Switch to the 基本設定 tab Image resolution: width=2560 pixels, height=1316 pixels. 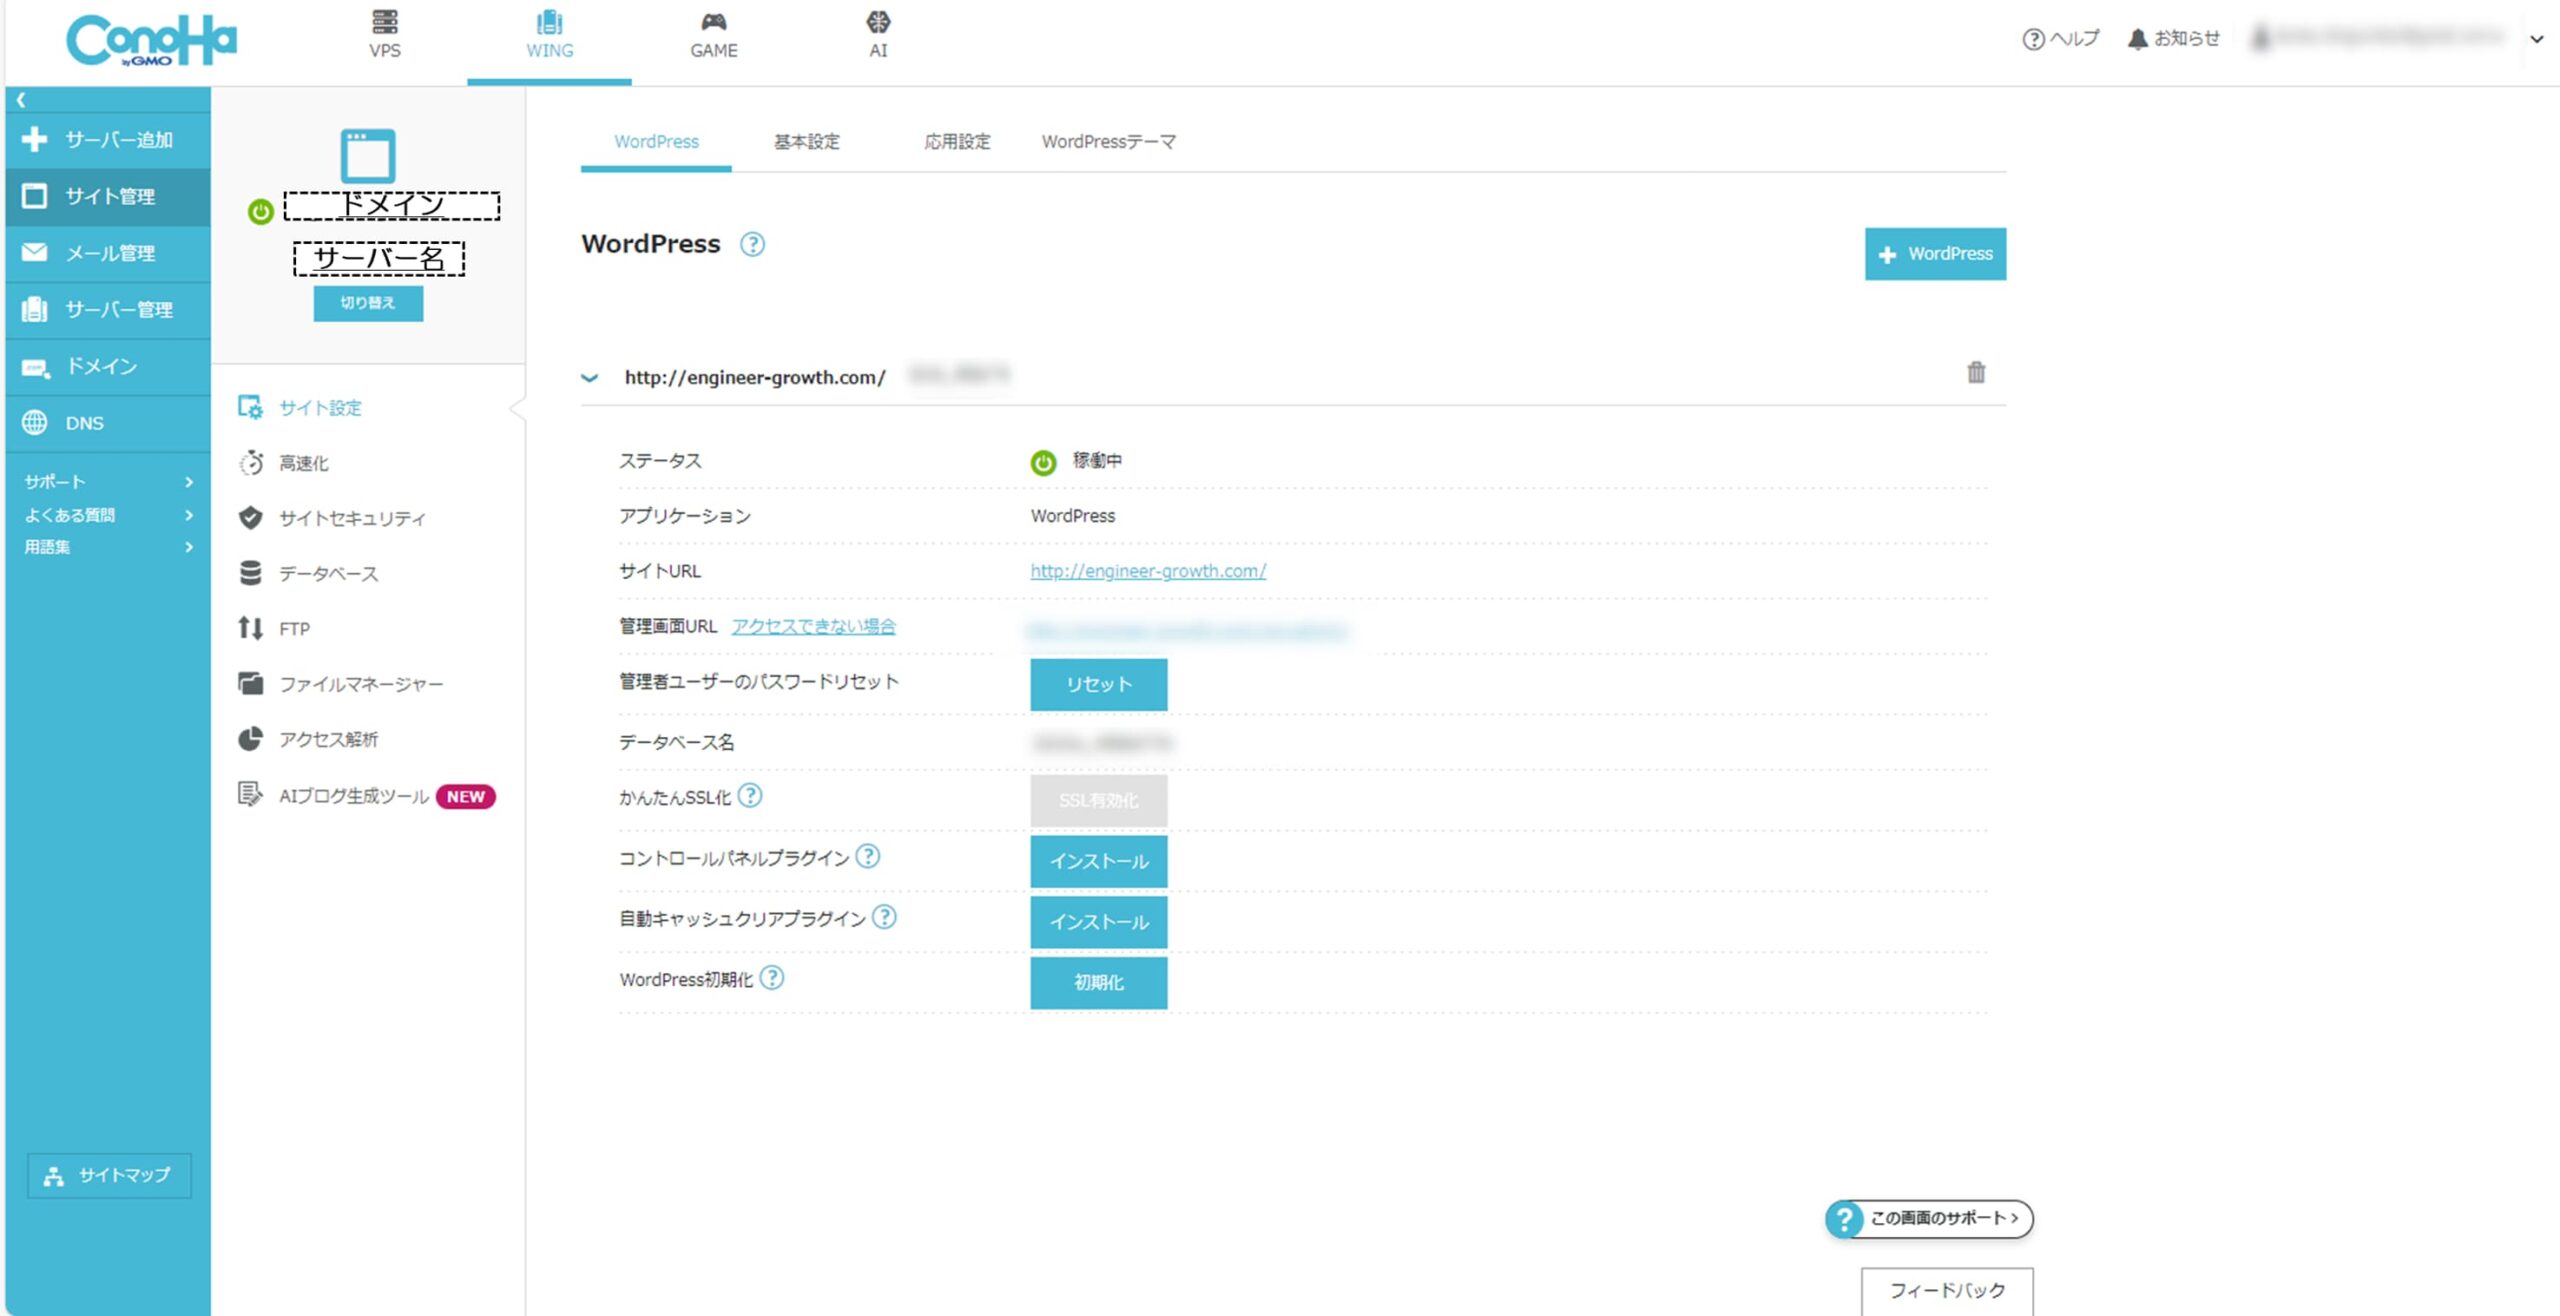click(807, 142)
